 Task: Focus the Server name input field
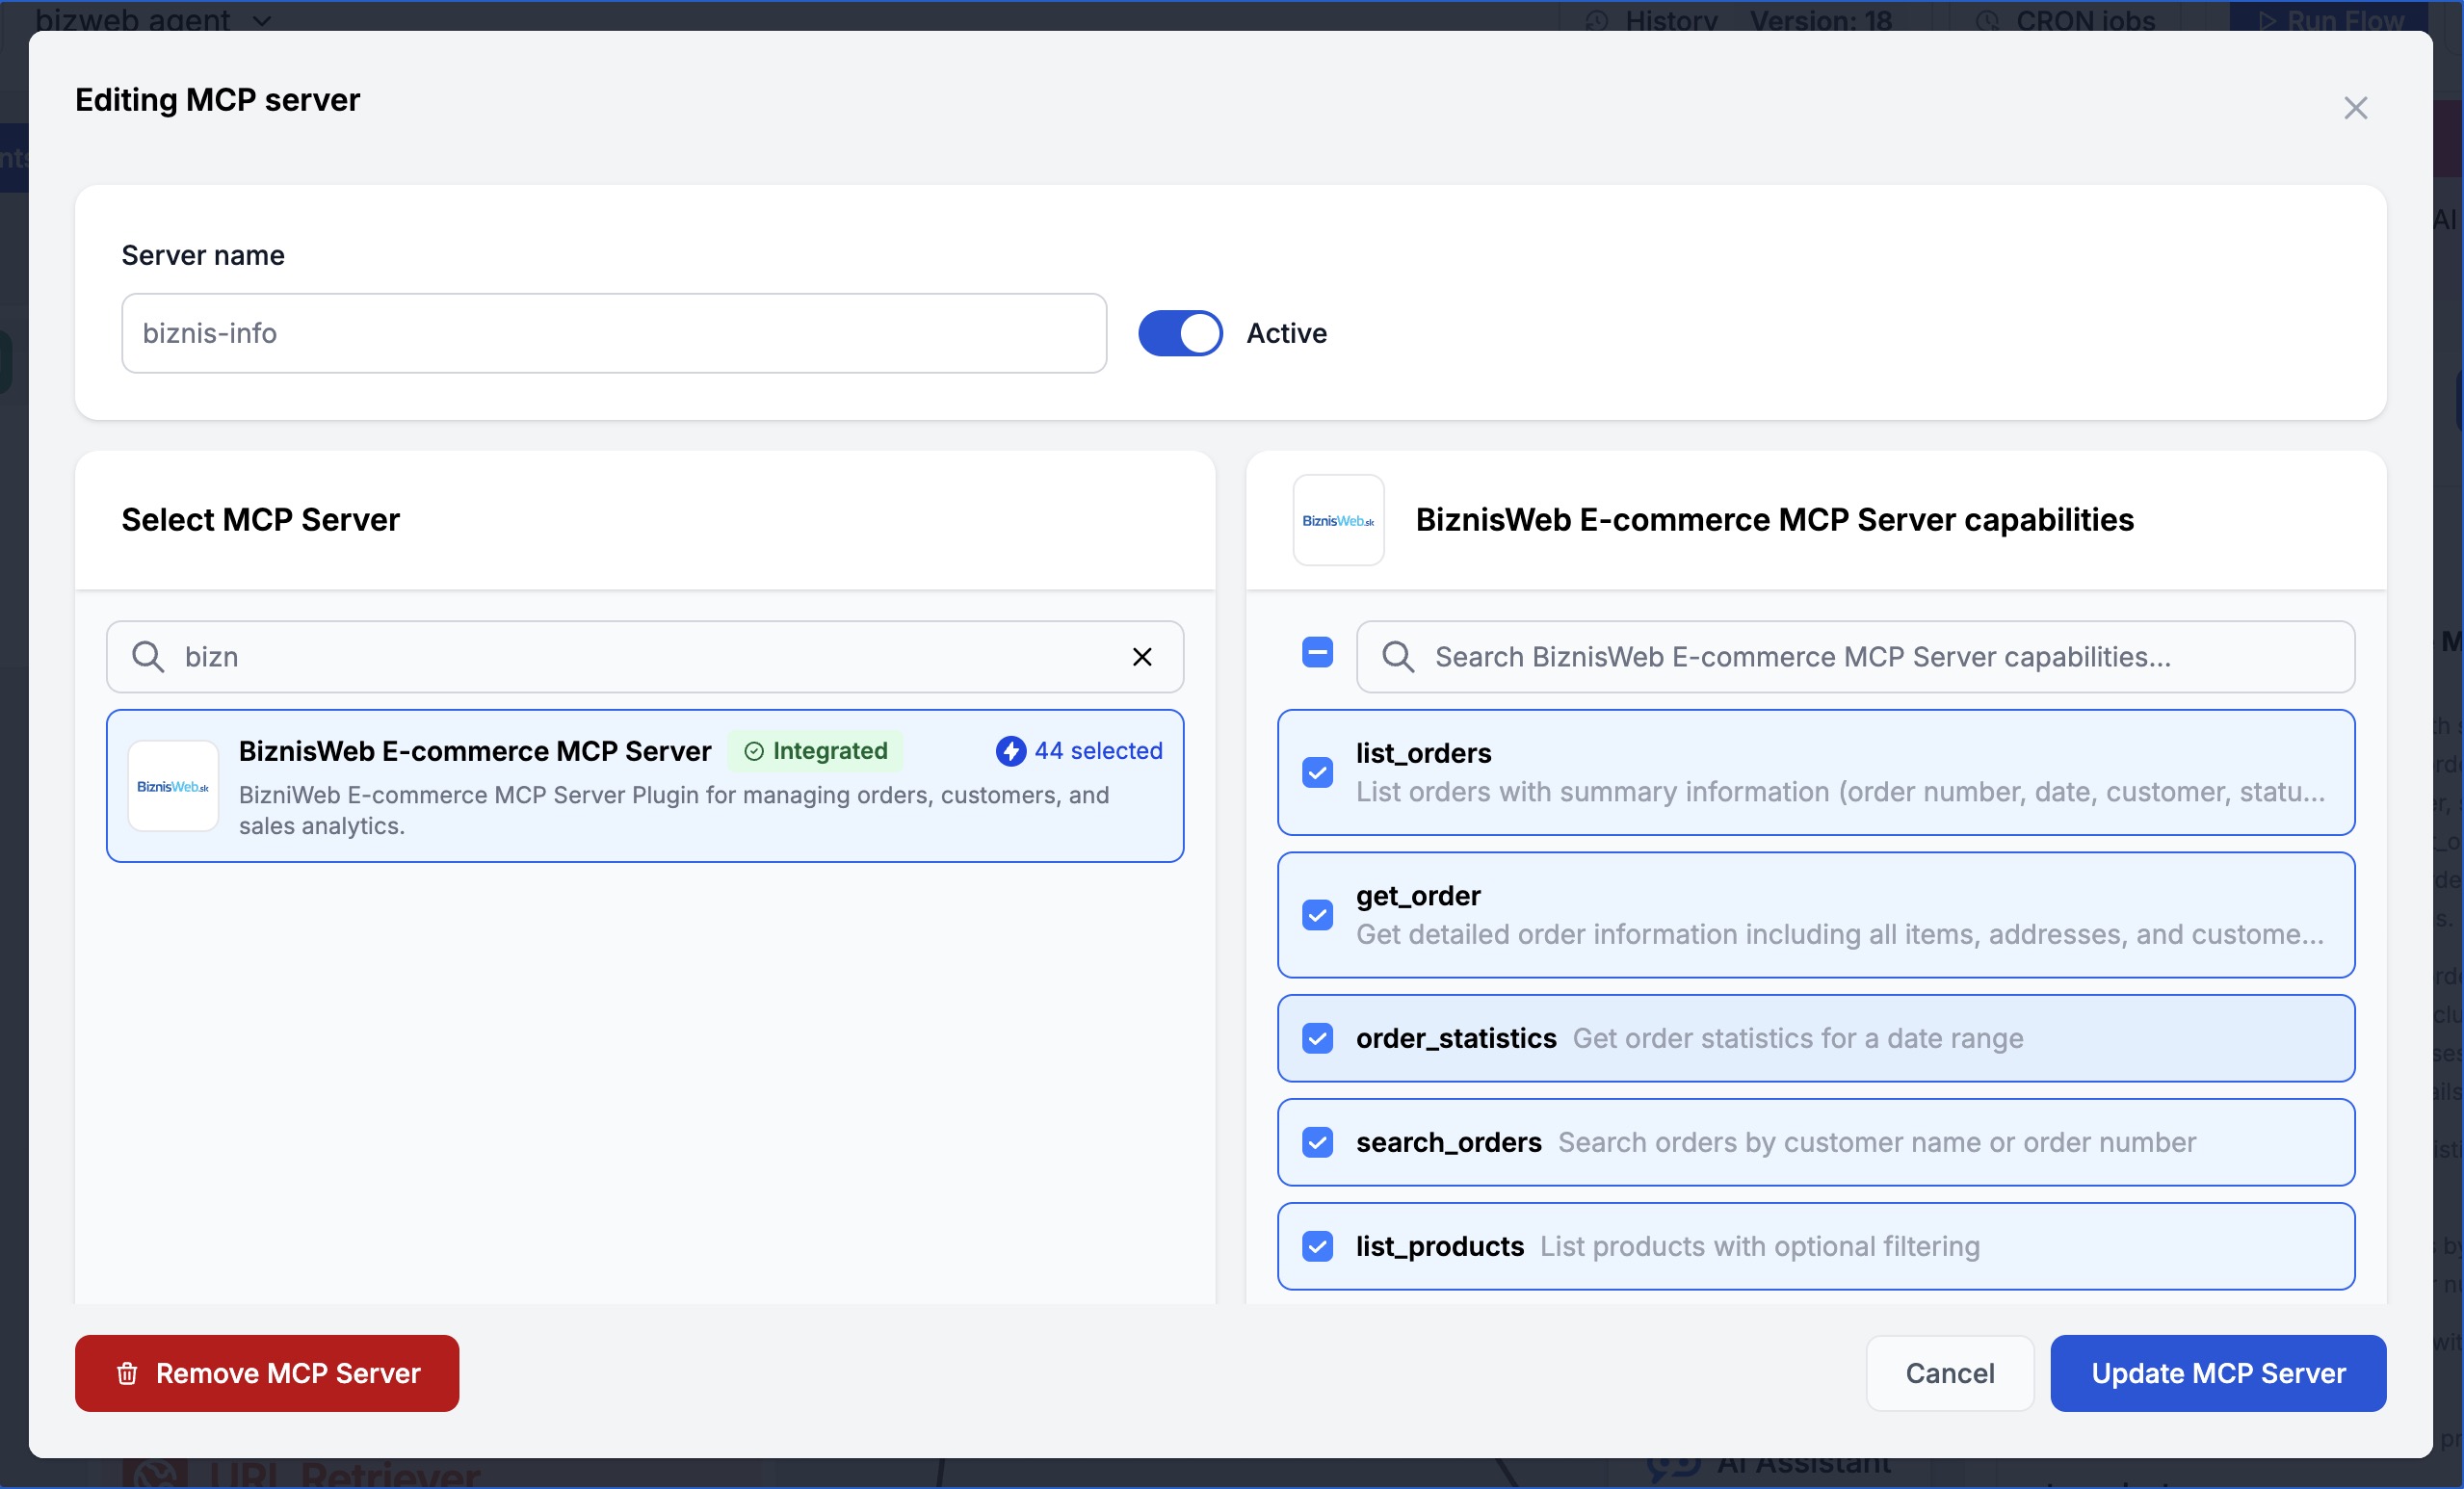click(613, 333)
